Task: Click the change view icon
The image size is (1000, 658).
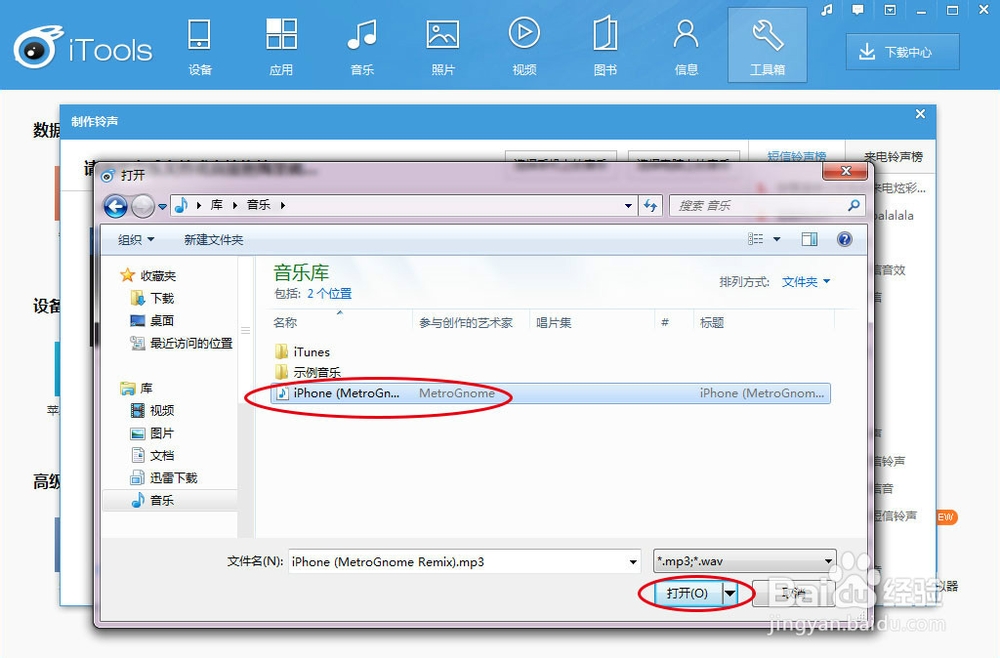Action: click(756, 239)
